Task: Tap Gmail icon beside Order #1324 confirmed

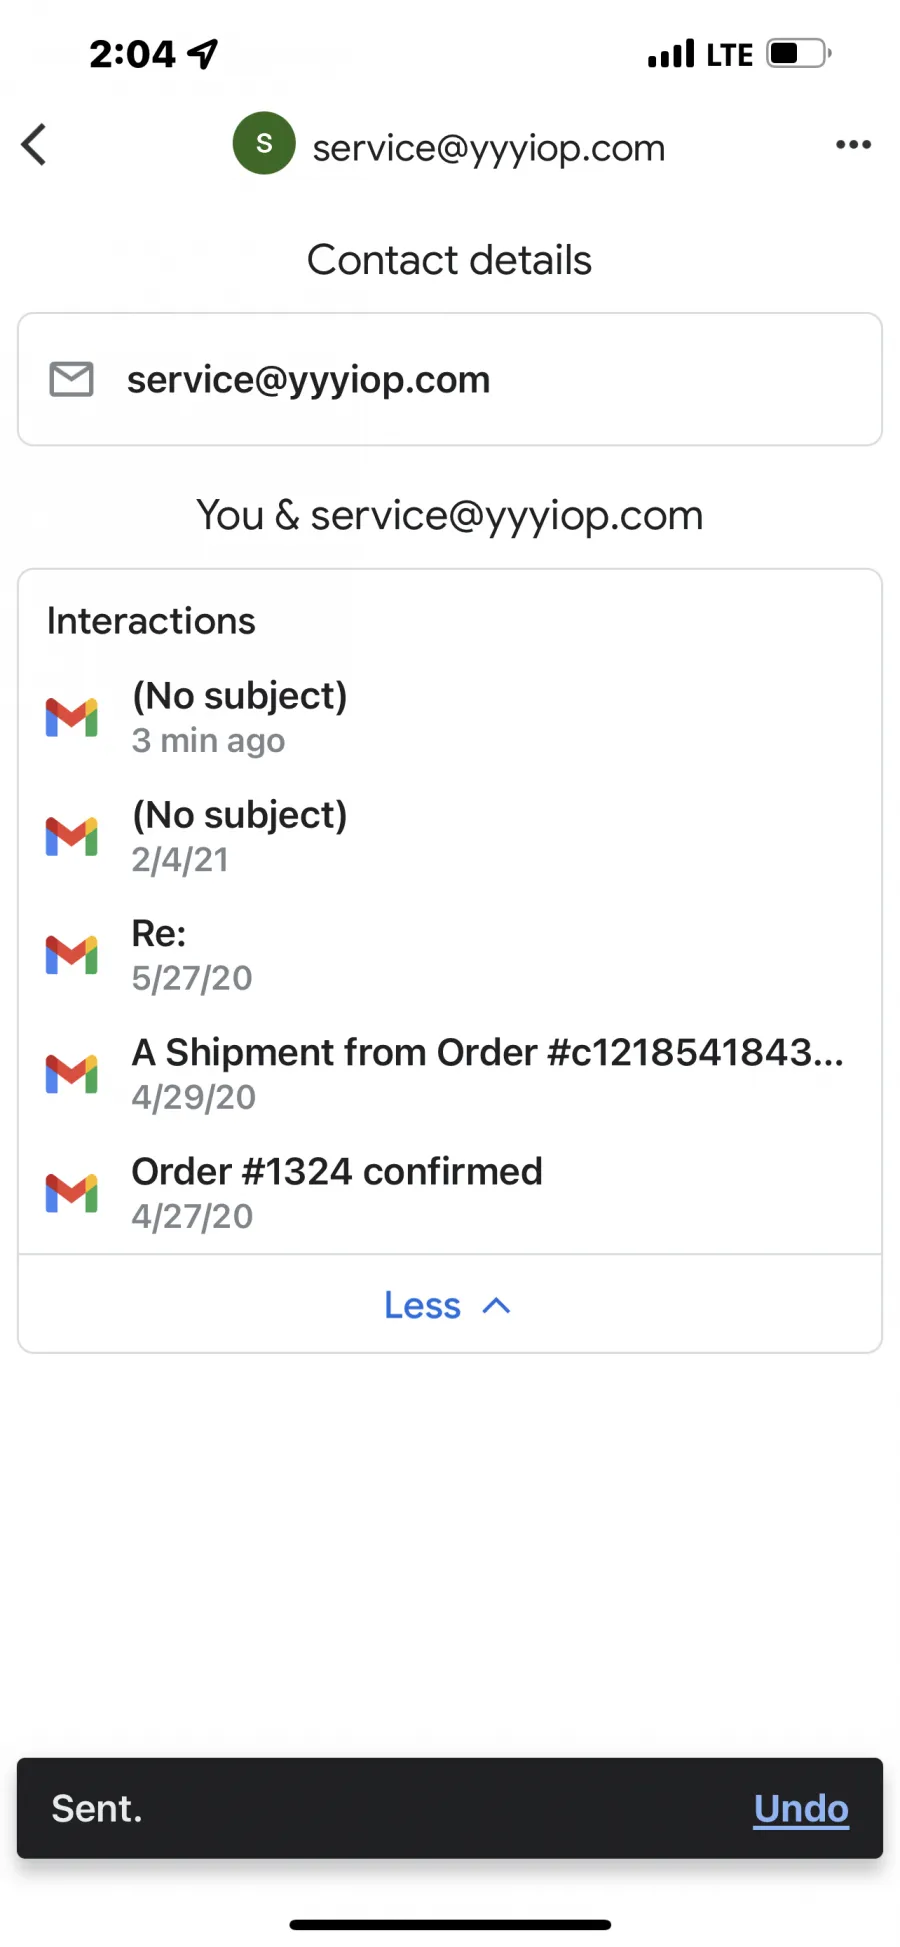Action: (x=72, y=1193)
